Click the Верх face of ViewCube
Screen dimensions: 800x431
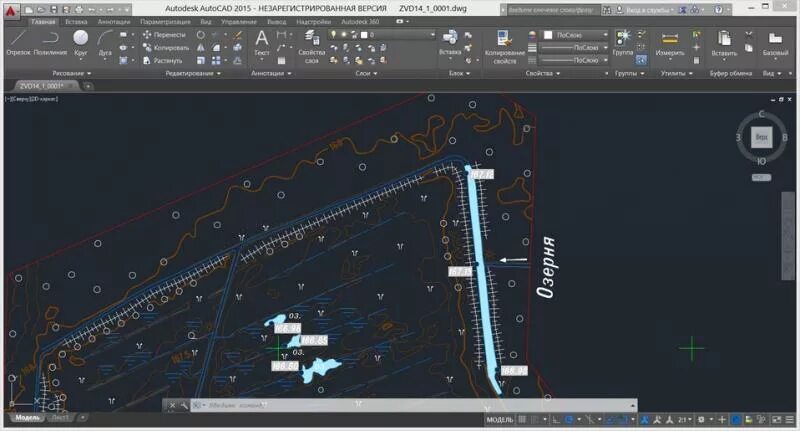(x=761, y=137)
